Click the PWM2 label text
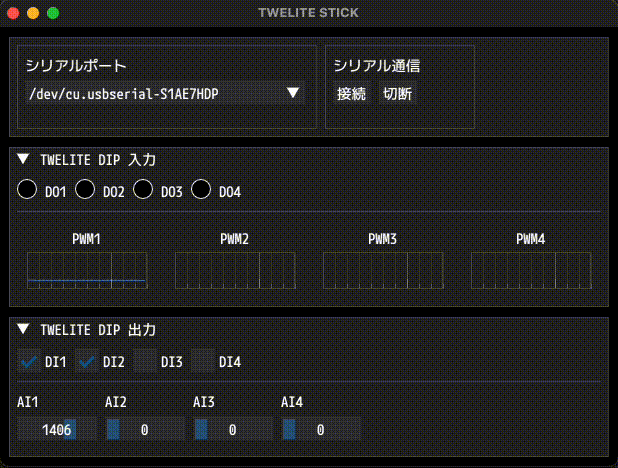 tap(235, 239)
